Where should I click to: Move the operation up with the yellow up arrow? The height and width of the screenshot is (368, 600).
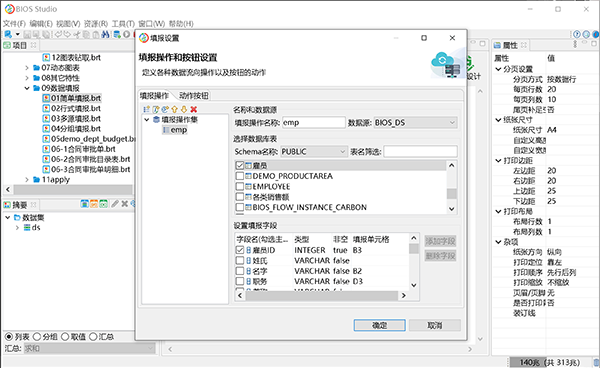[x=174, y=109]
